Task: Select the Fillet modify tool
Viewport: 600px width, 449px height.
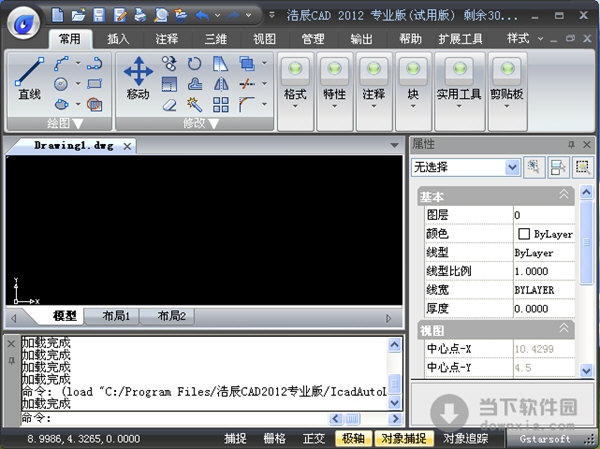Action: [x=247, y=104]
